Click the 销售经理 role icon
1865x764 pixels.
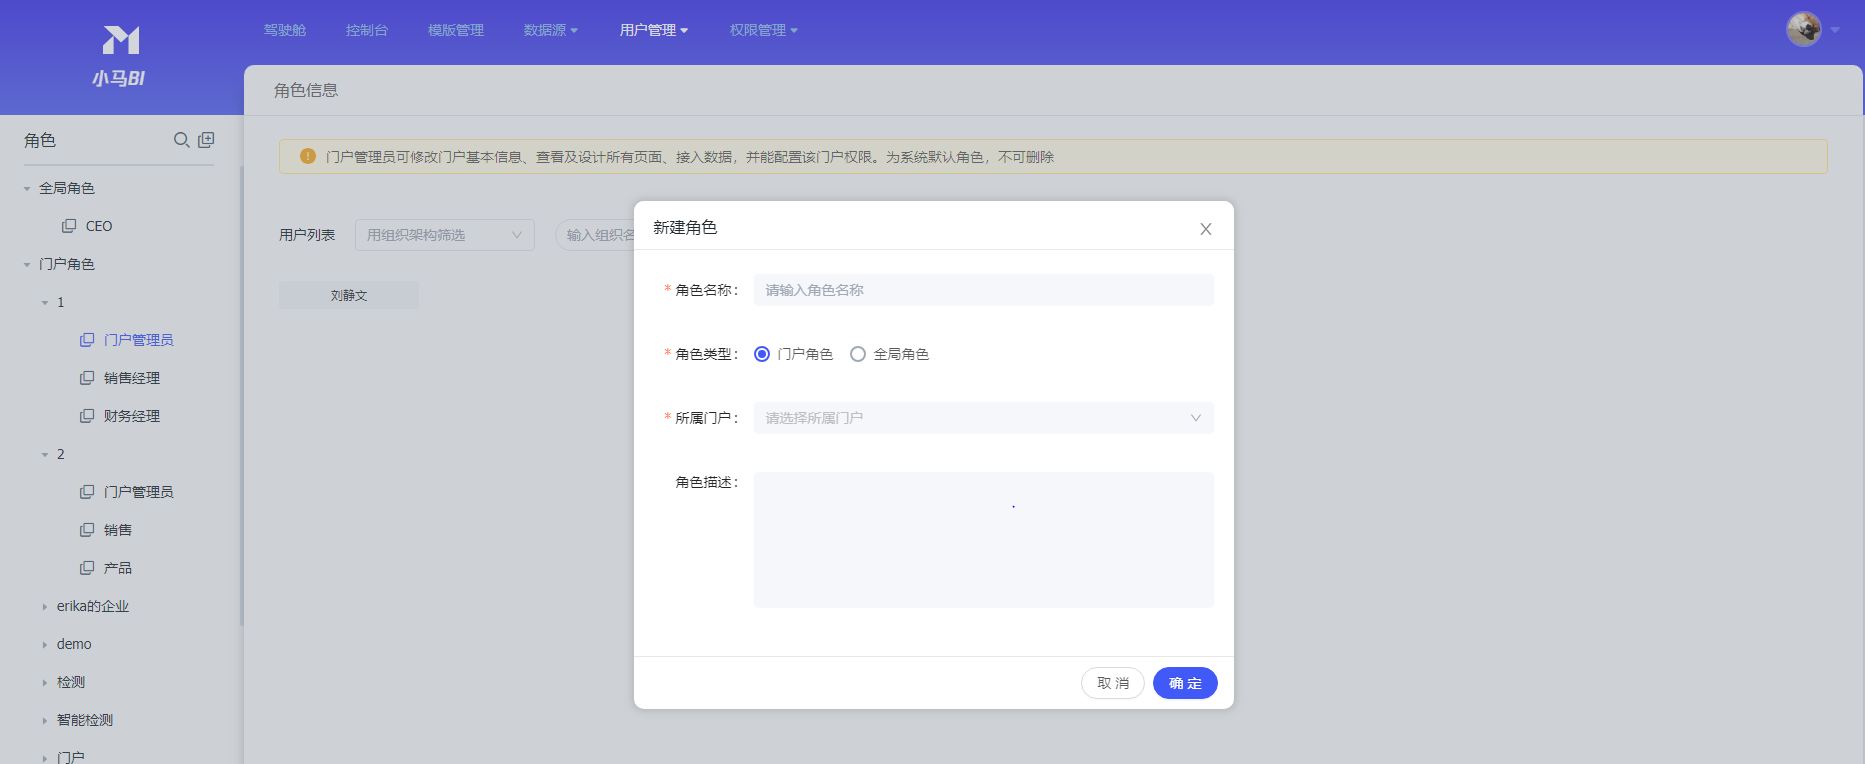pos(87,378)
